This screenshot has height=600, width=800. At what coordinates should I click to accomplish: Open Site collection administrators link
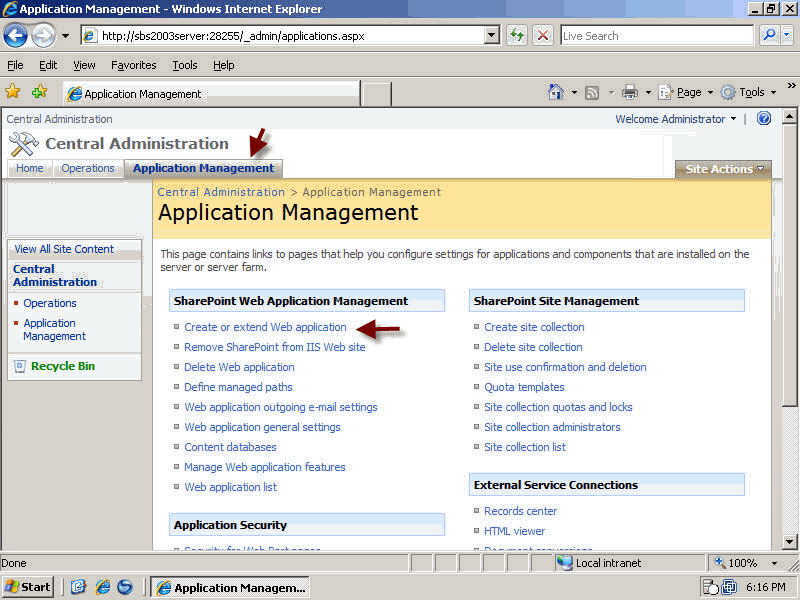553,427
